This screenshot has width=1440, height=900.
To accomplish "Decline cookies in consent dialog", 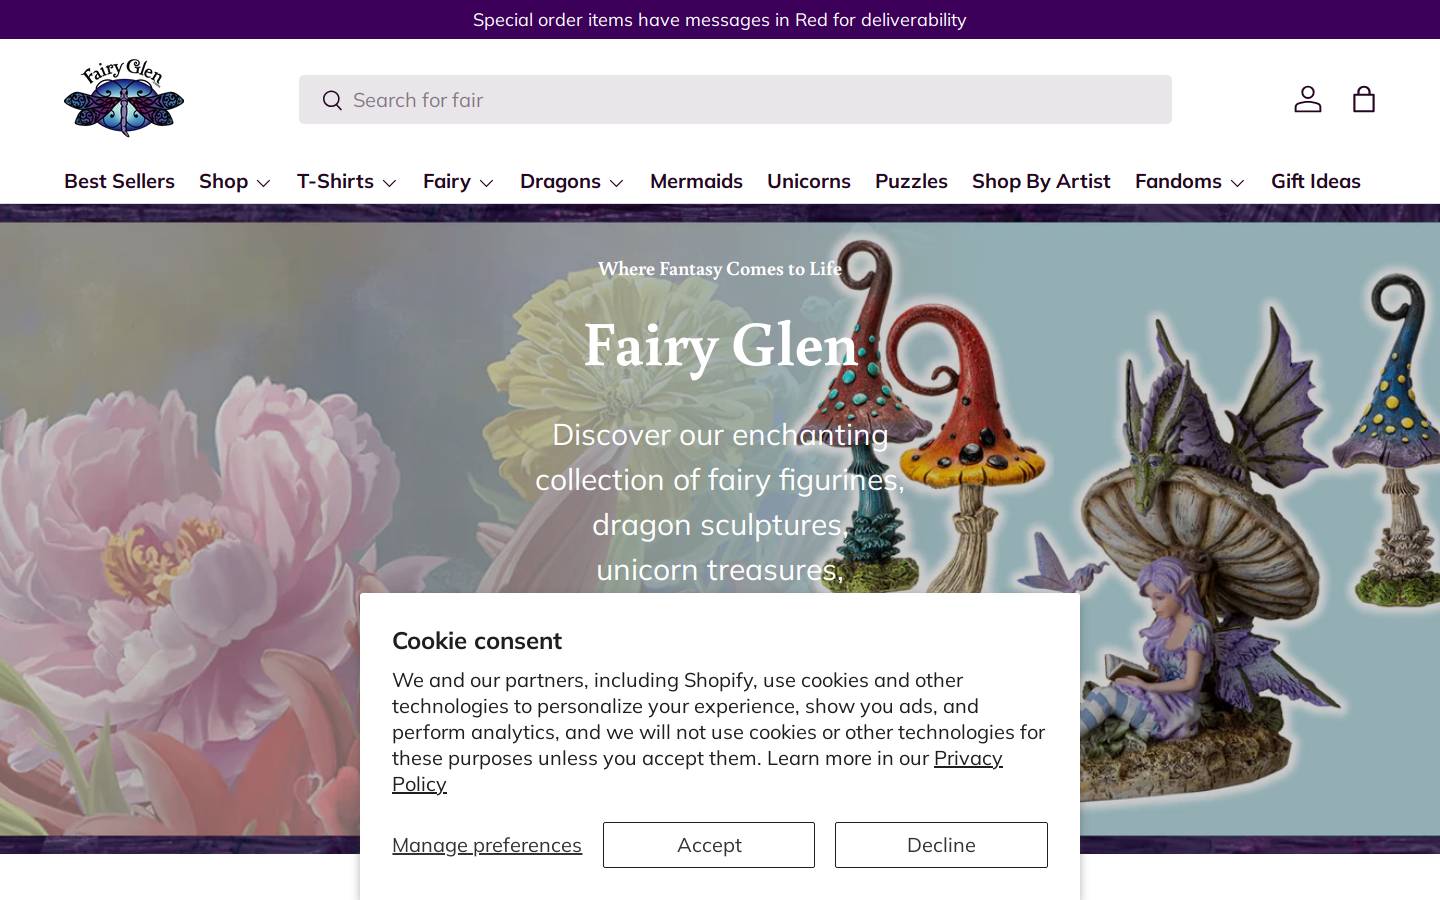I will (x=941, y=845).
